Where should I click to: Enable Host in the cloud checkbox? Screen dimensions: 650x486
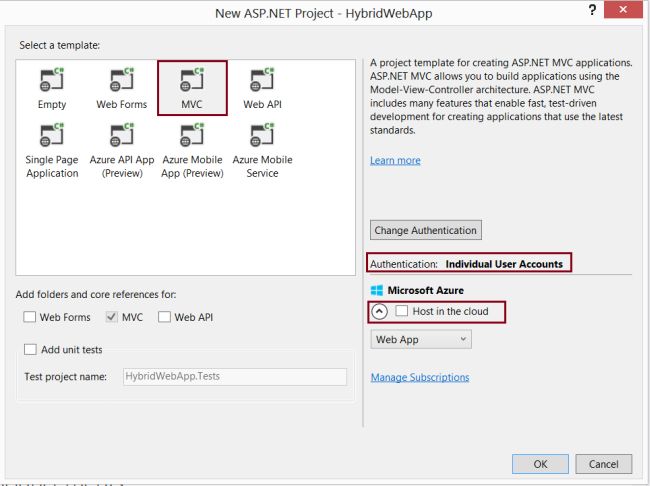(x=402, y=311)
